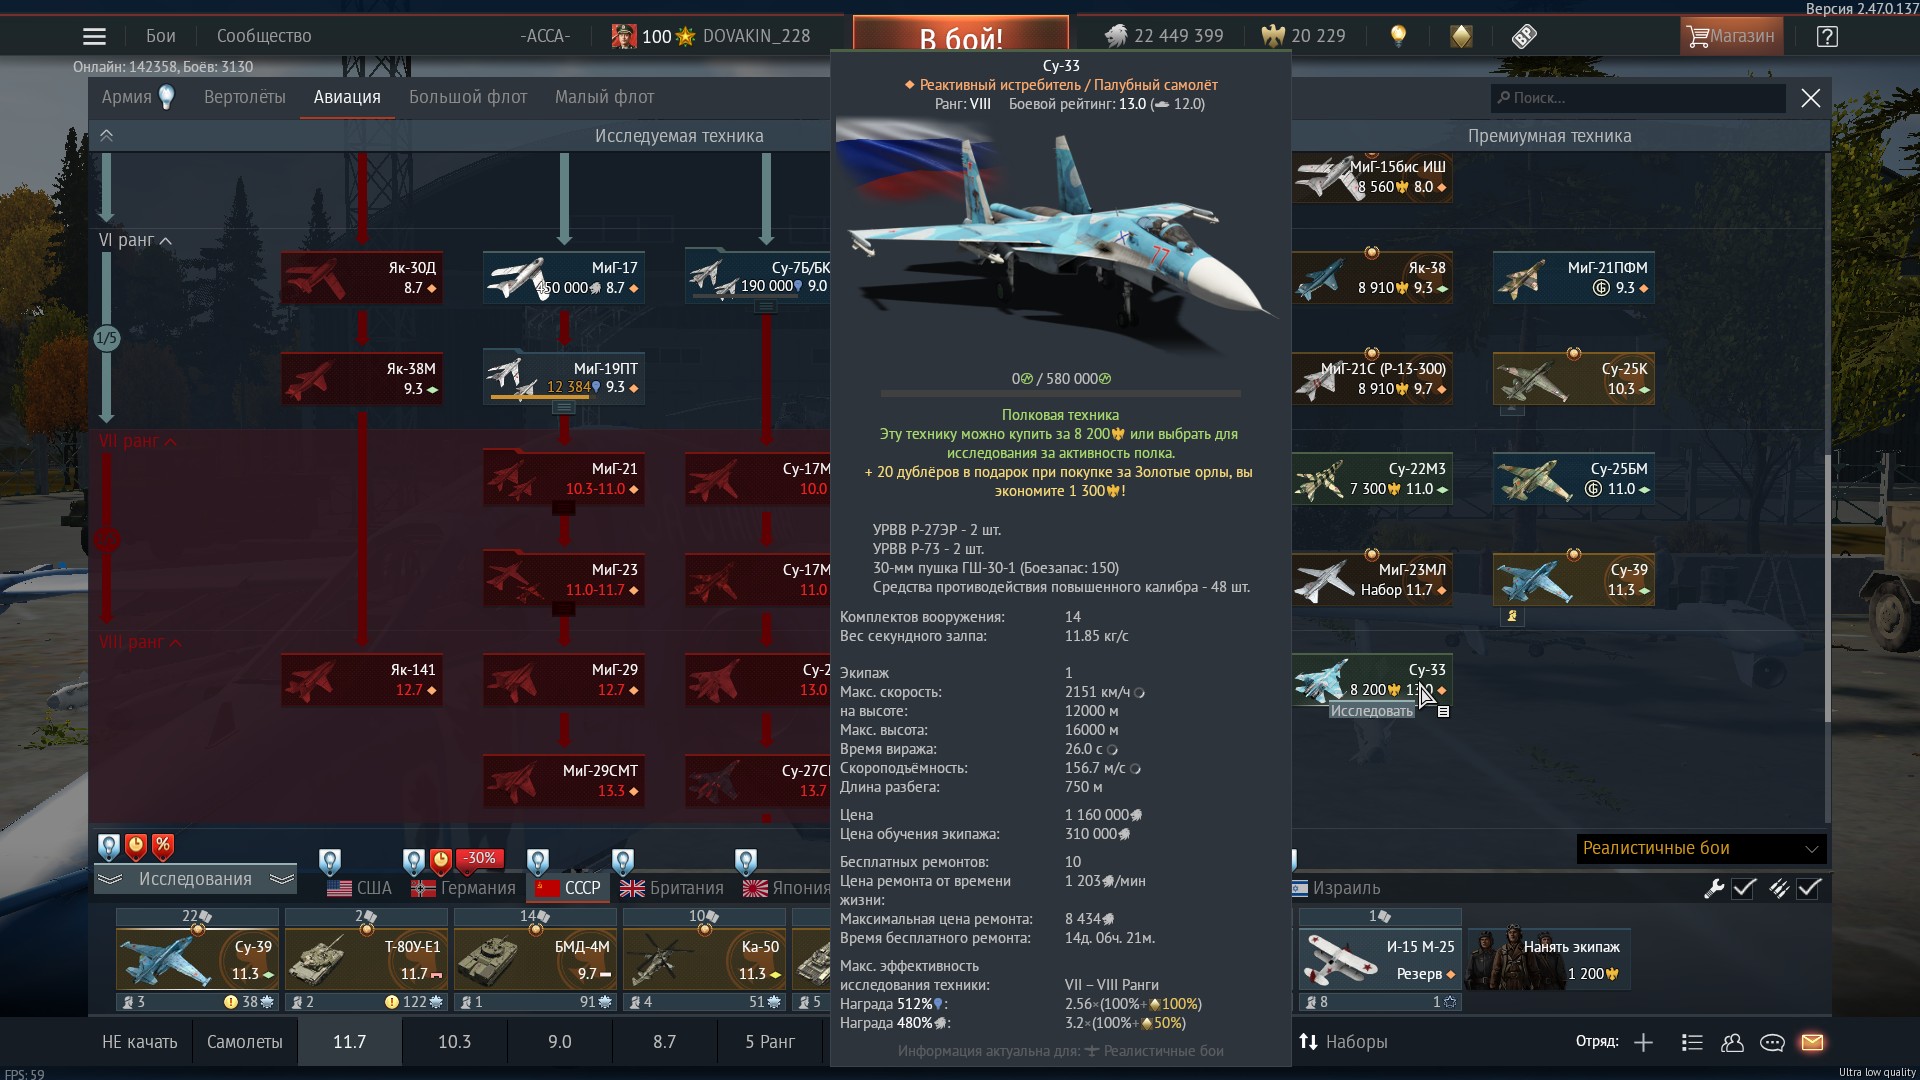Click double-chevron collapse at tree top left

pyautogui.click(x=107, y=136)
